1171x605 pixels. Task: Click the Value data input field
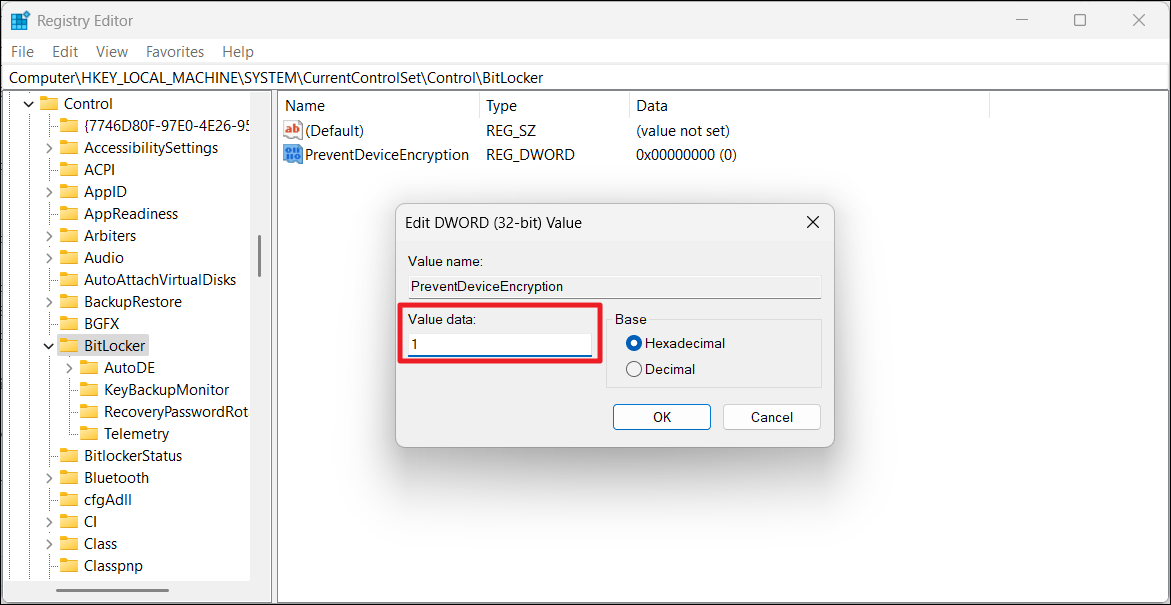tap(500, 345)
